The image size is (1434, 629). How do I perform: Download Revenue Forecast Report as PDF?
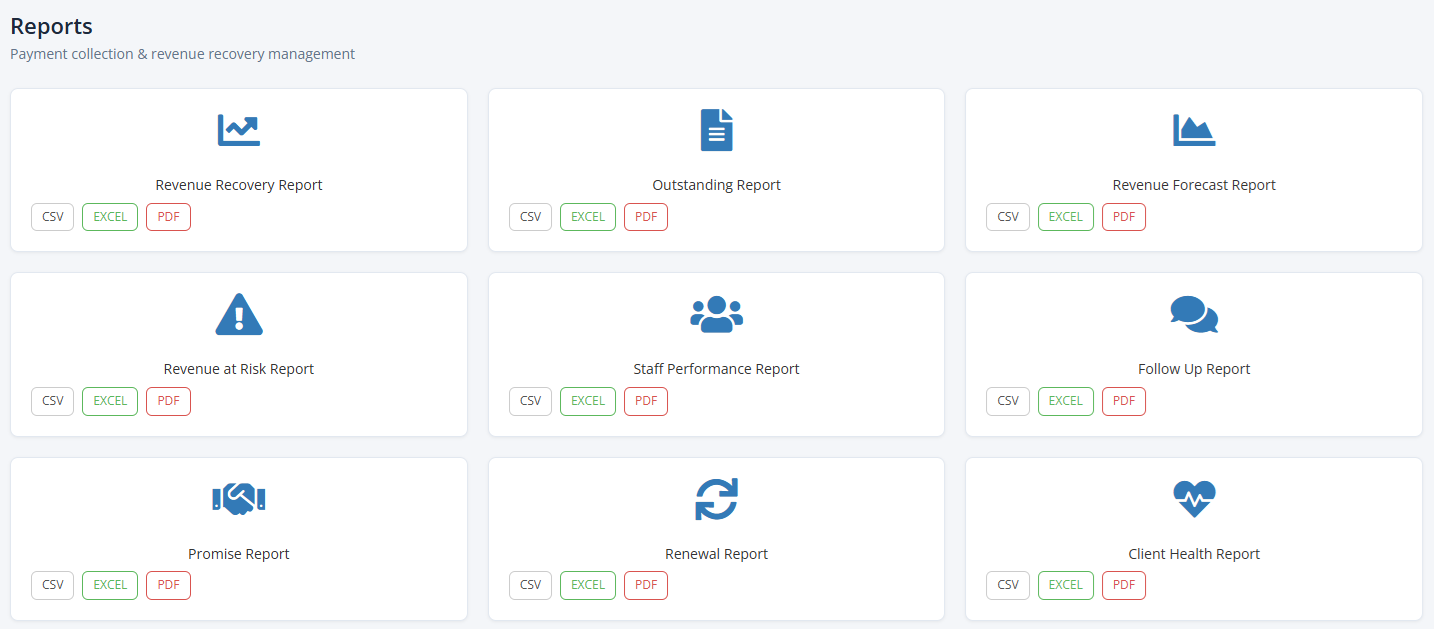(x=1124, y=217)
